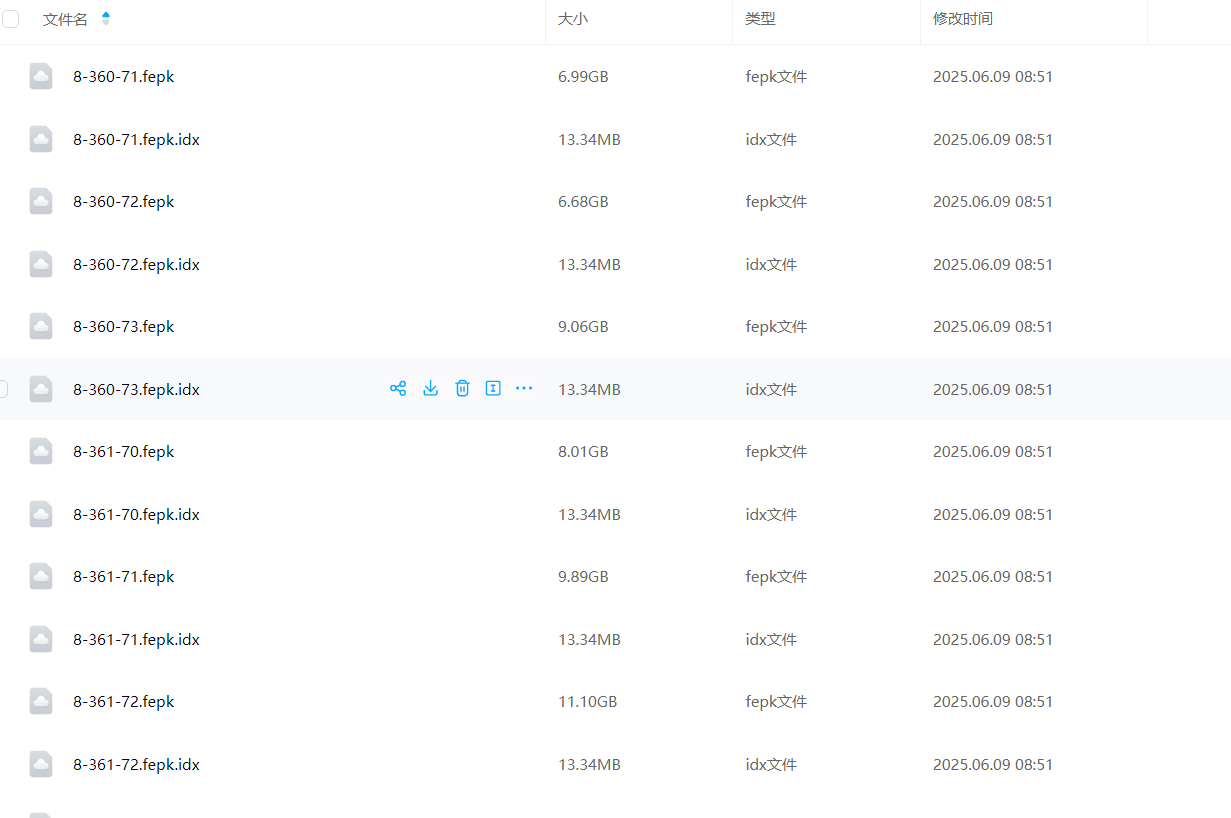Image resolution: width=1231 pixels, height=818 pixels.
Task: Open the file named 8-360-72.fepk
Action: click(x=124, y=201)
